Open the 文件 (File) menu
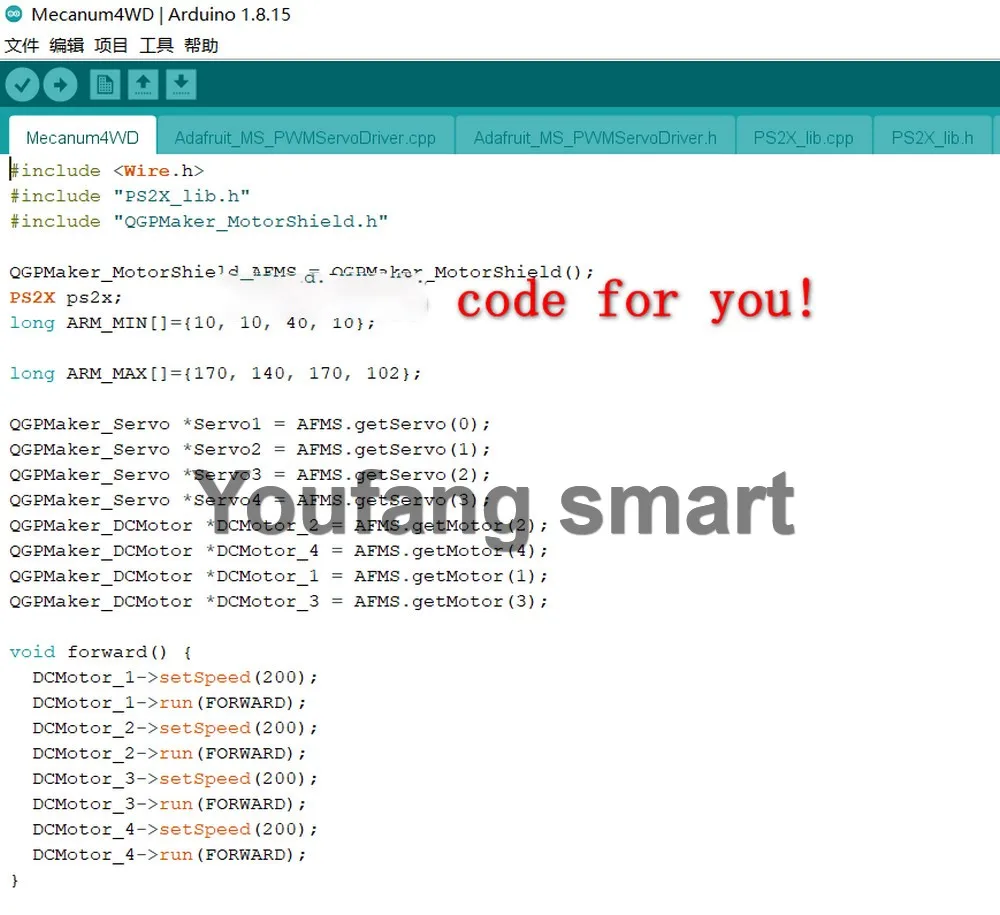The width and height of the screenshot is (1000, 915). pyautogui.click(x=22, y=45)
